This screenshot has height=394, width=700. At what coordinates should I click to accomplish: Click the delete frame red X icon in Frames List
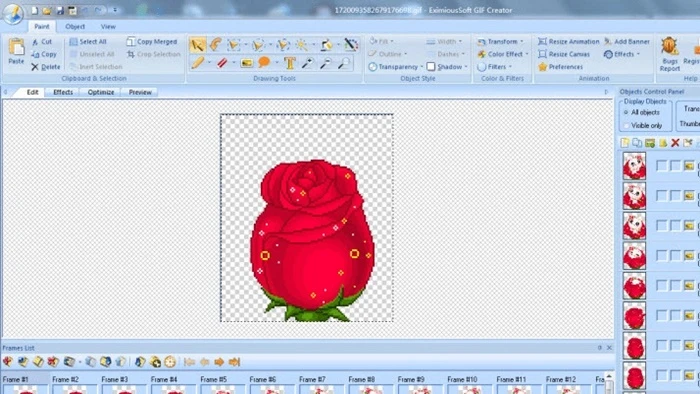[x=53, y=361]
